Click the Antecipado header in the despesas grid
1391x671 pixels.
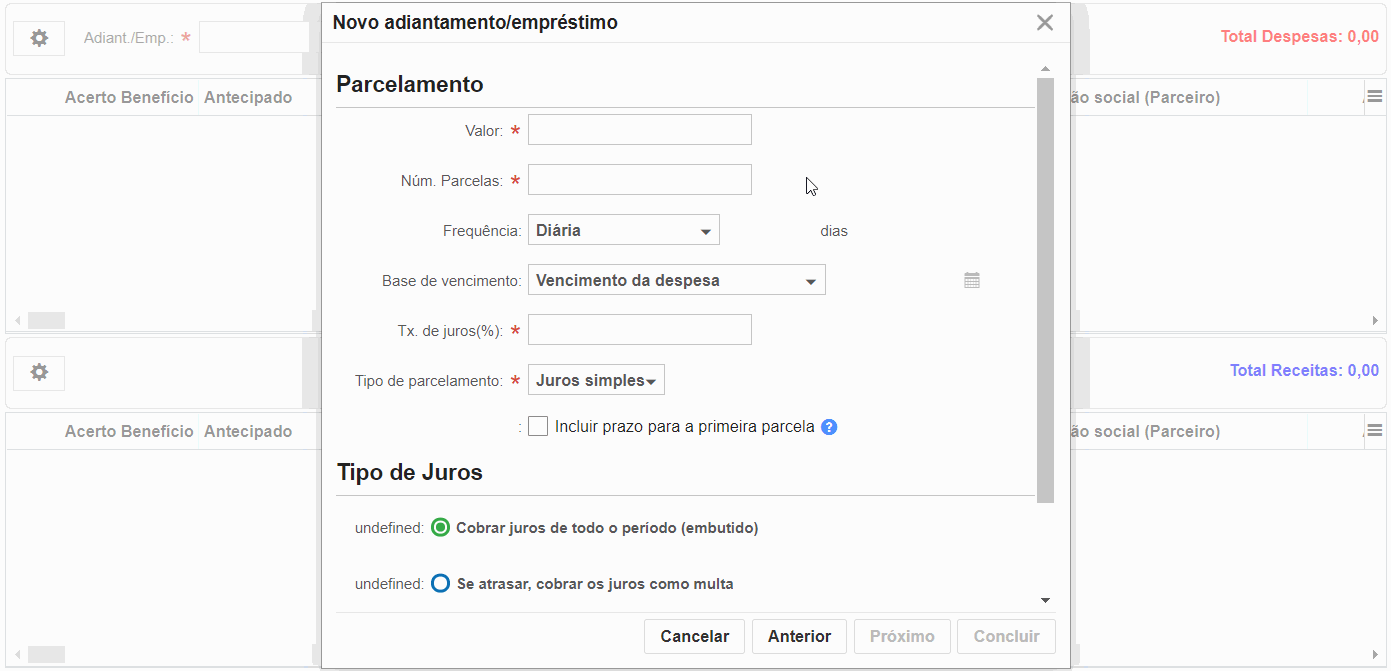click(x=248, y=97)
